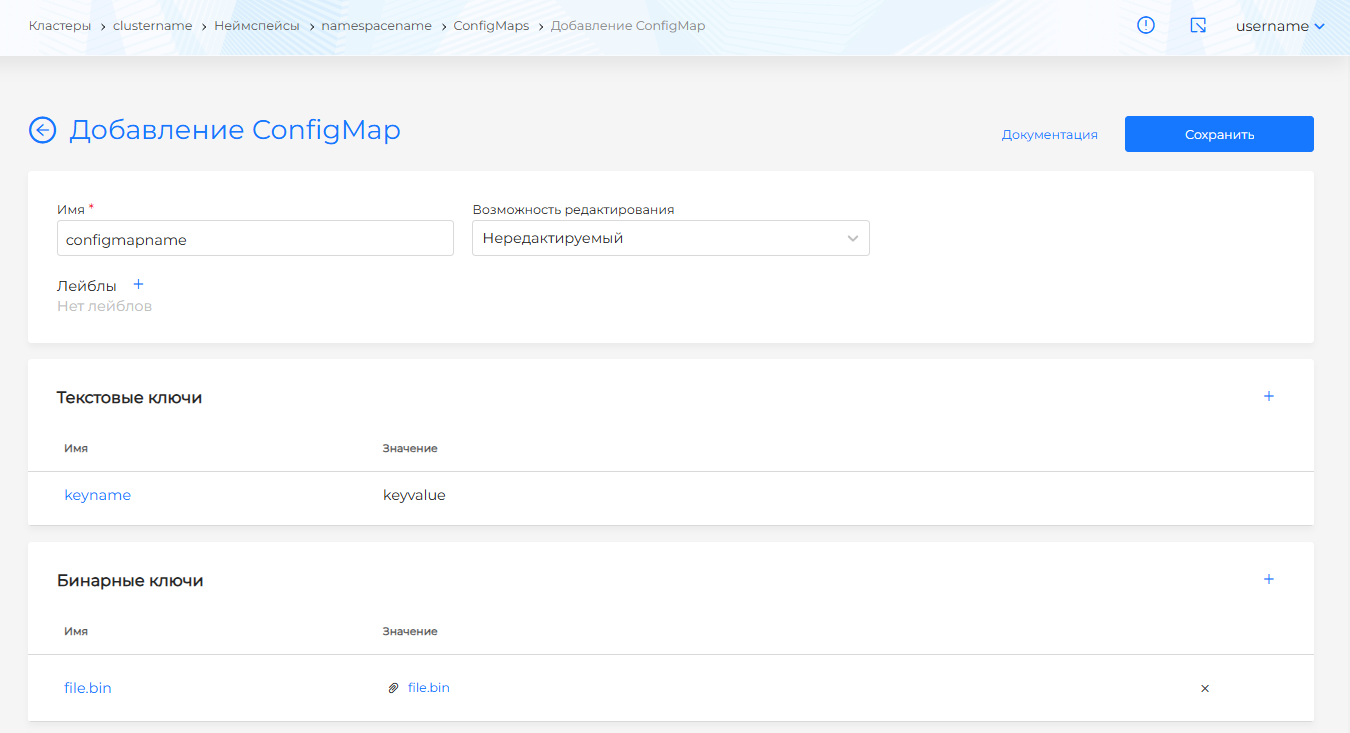The width and height of the screenshot is (1350, 733).
Task: Click the file.bin attachment value link
Action: 429,688
